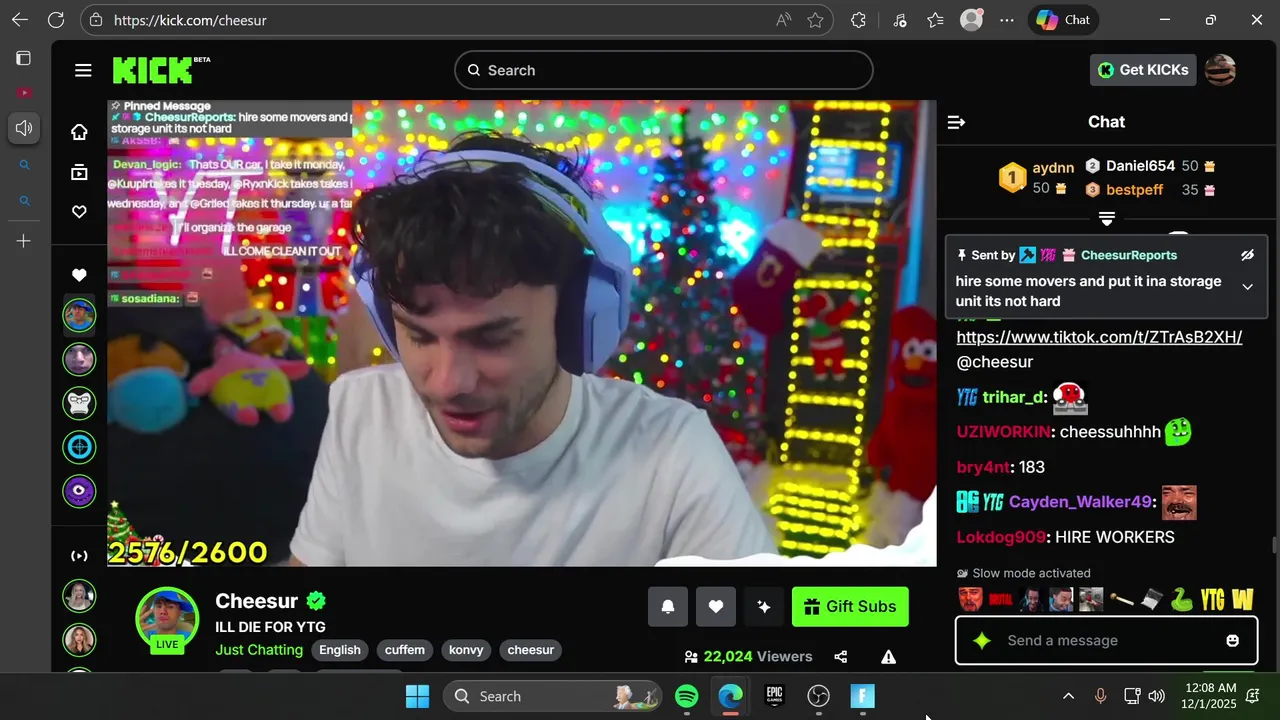1280x720 pixels.
Task: Select the English tag
Action: pyautogui.click(x=340, y=650)
